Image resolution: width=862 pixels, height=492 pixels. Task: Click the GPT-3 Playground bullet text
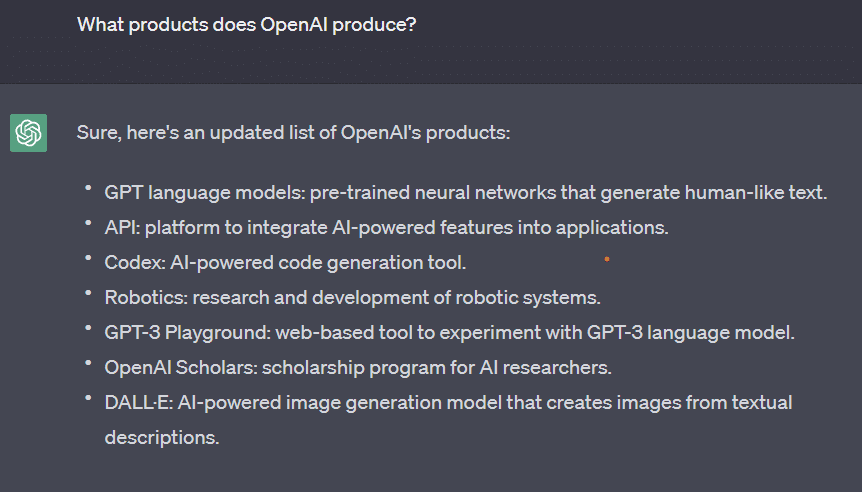point(450,333)
